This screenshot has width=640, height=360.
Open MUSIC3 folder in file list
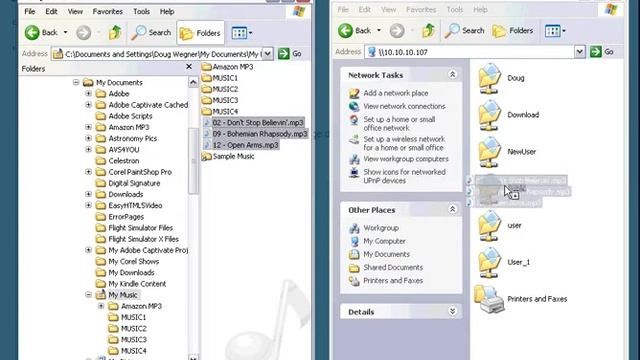[220, 100]
